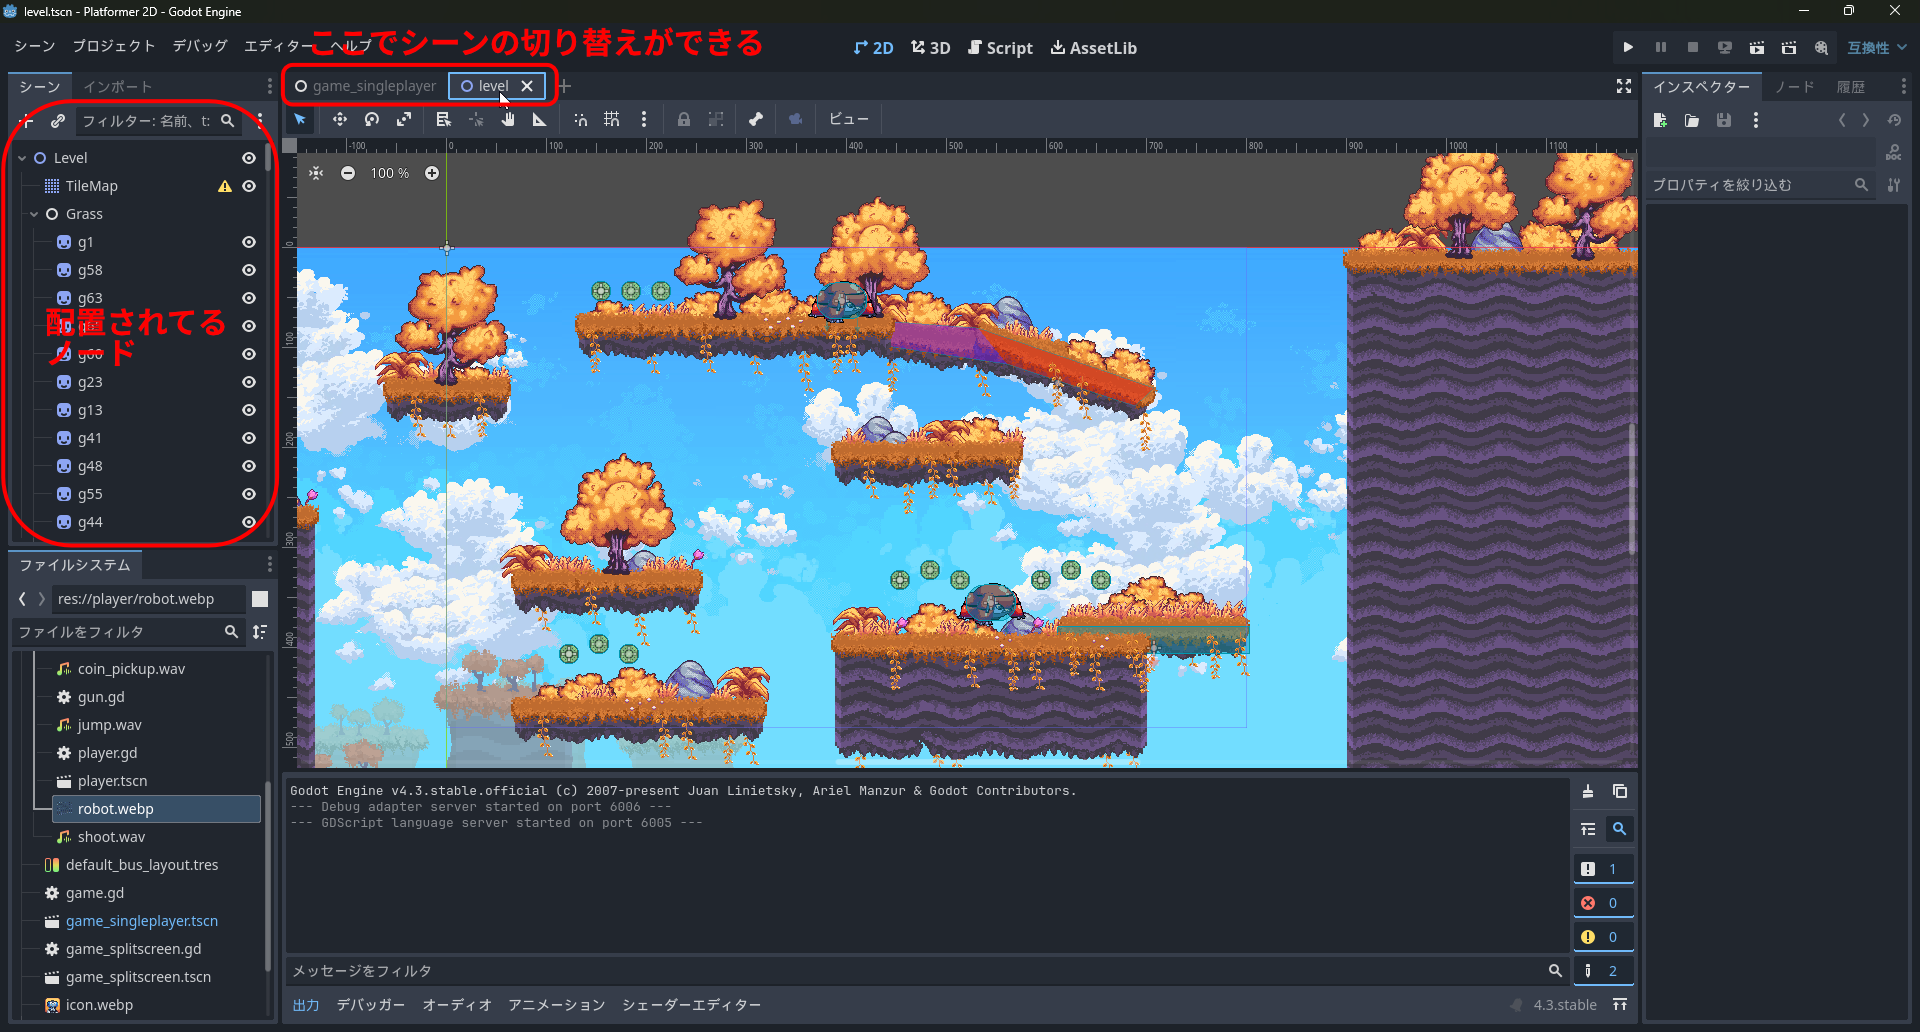Switch to the 3D workspace
Screen dimensions: 1920x1032
(x=930, y=48)
